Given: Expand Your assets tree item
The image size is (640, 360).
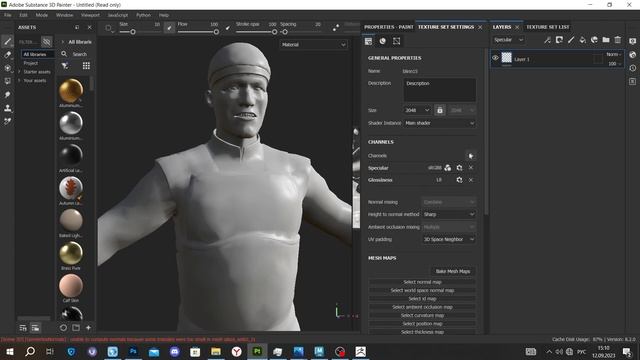Looking at the screenshot, I should pos(19,80).
